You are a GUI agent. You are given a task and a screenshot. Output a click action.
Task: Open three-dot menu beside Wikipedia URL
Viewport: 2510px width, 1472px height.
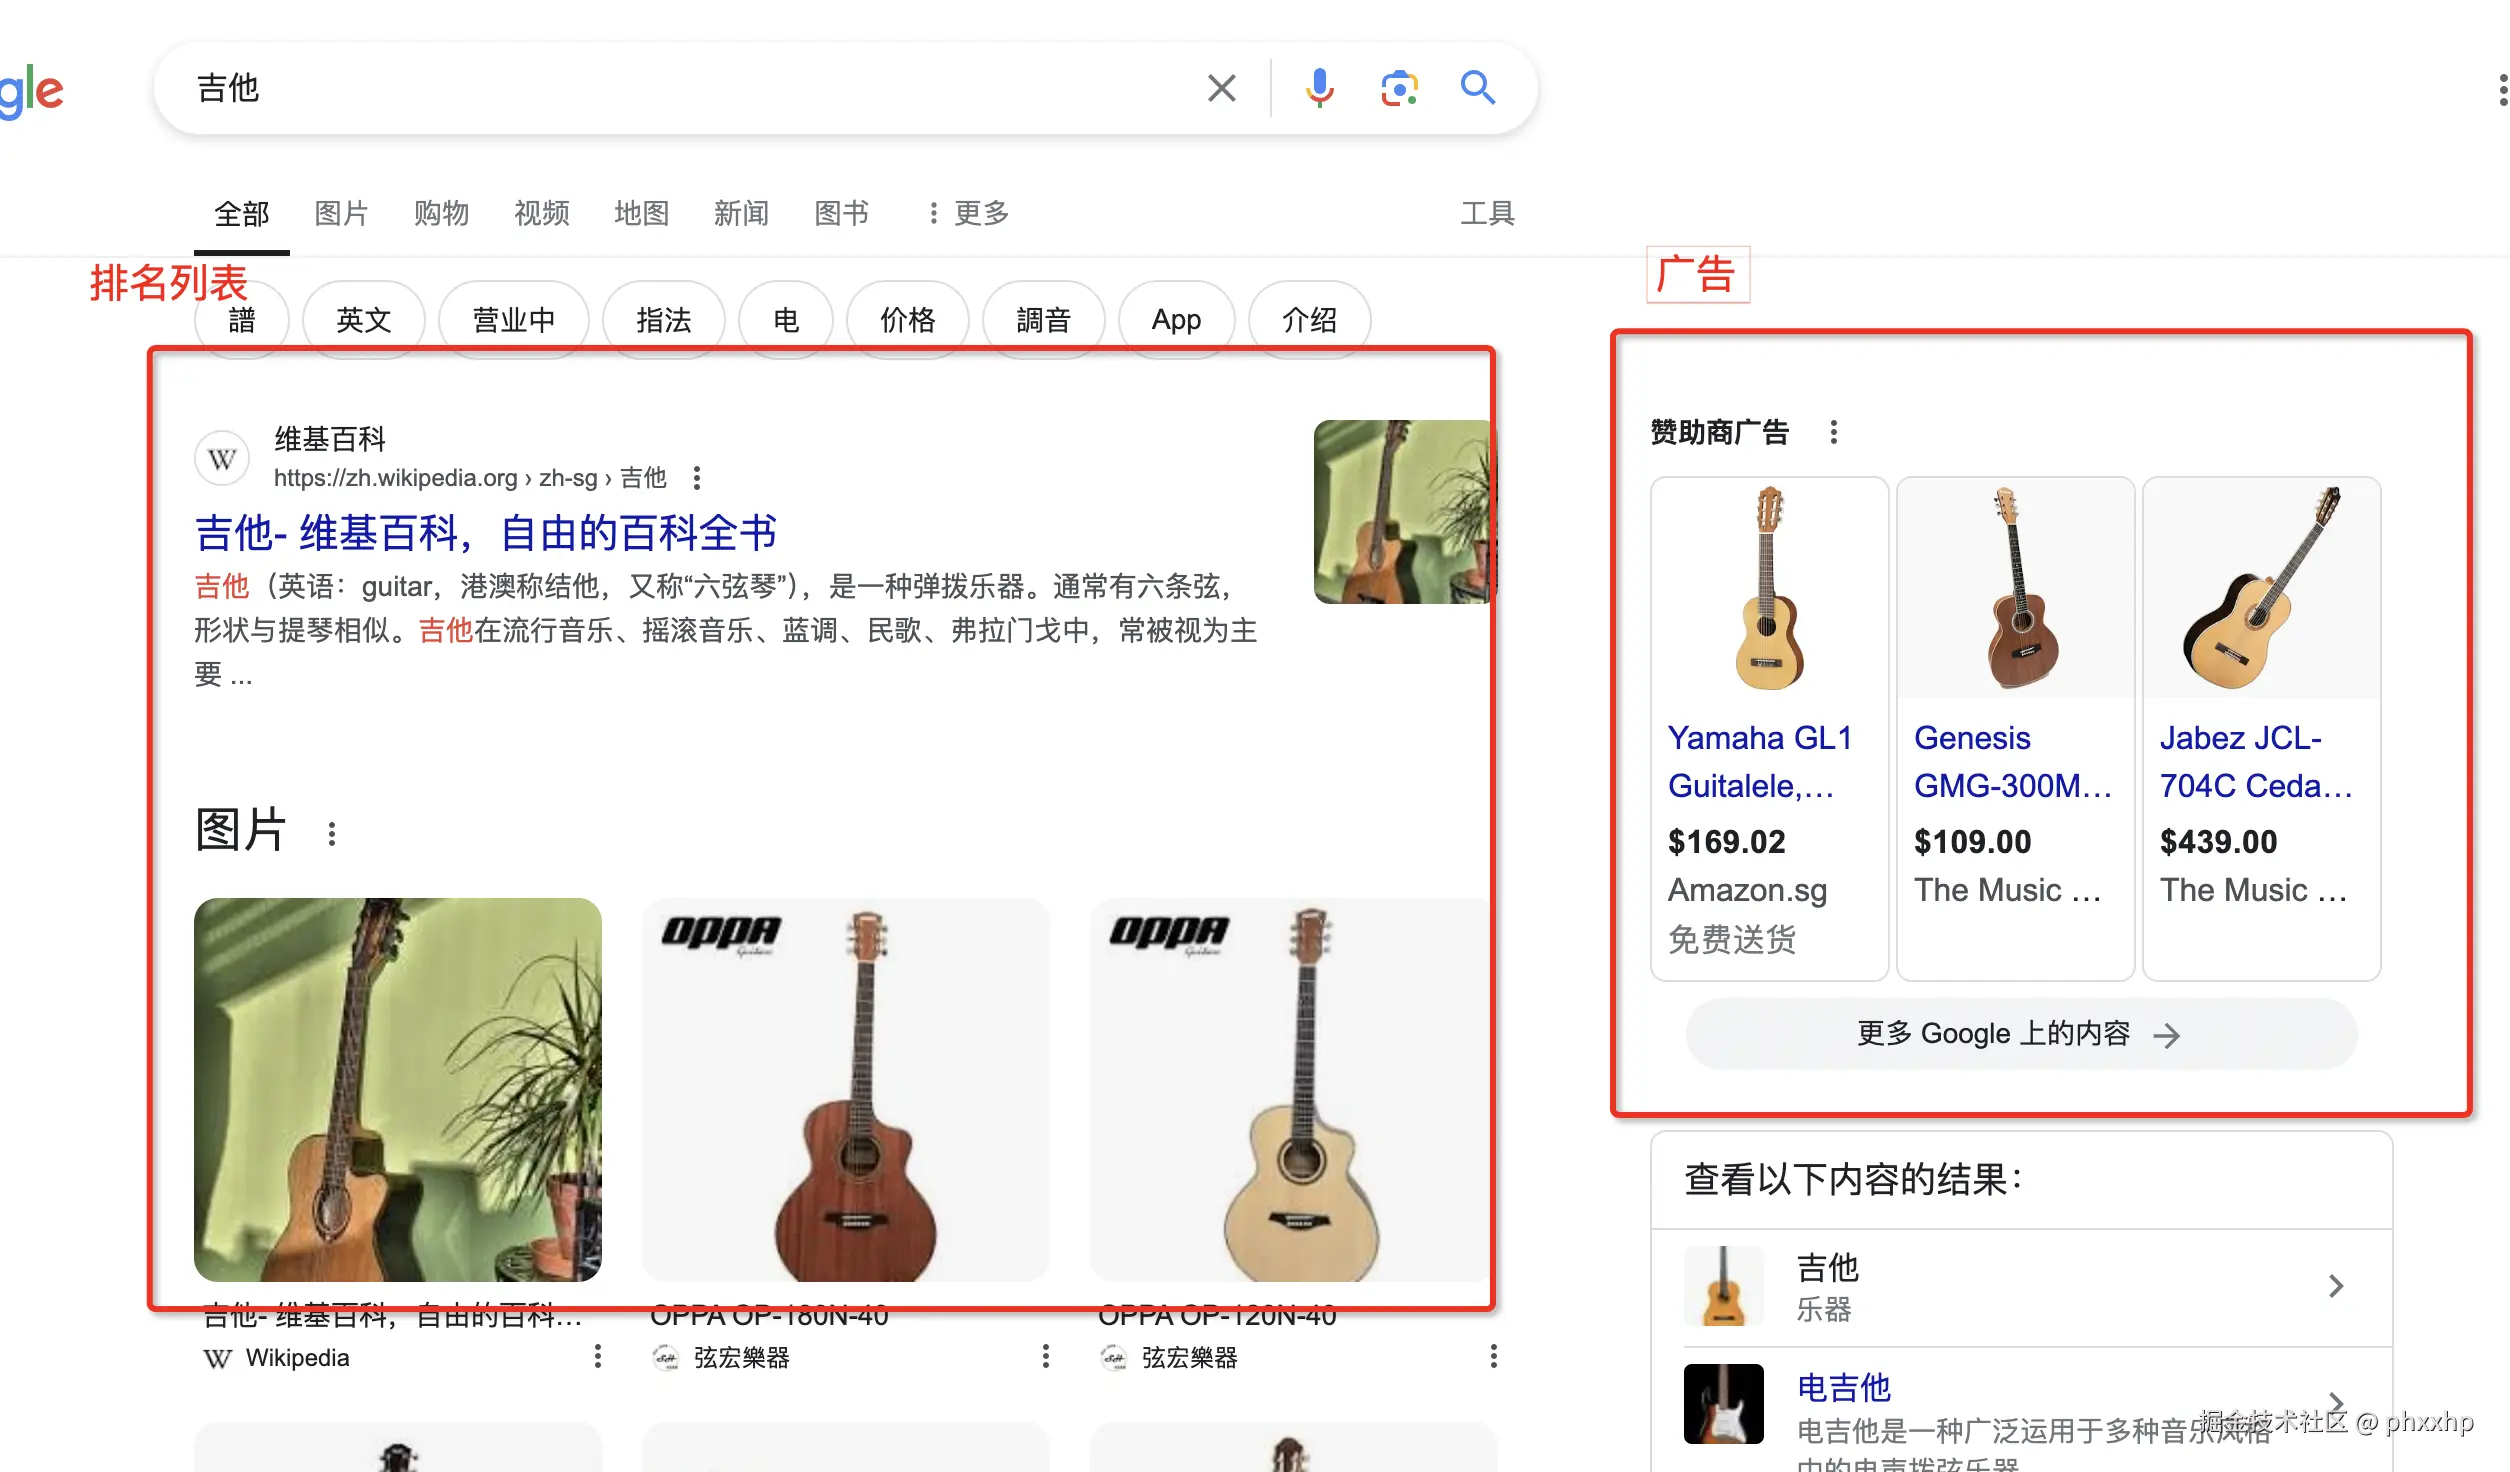697,478
